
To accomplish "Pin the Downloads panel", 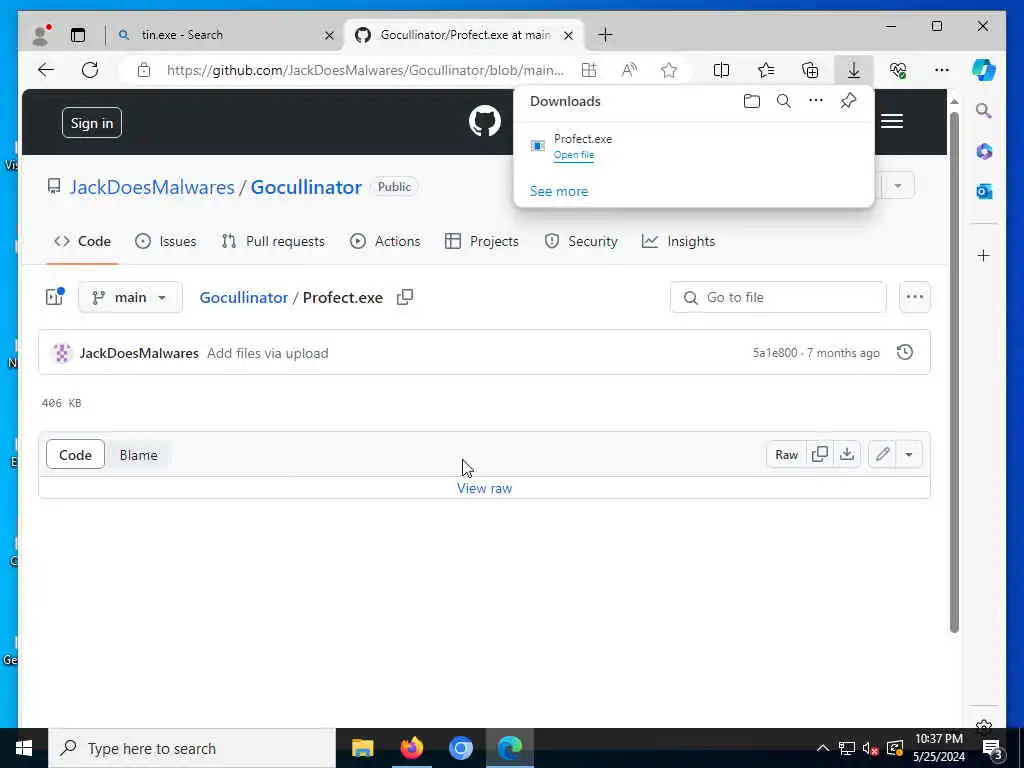I will (848, 101).
